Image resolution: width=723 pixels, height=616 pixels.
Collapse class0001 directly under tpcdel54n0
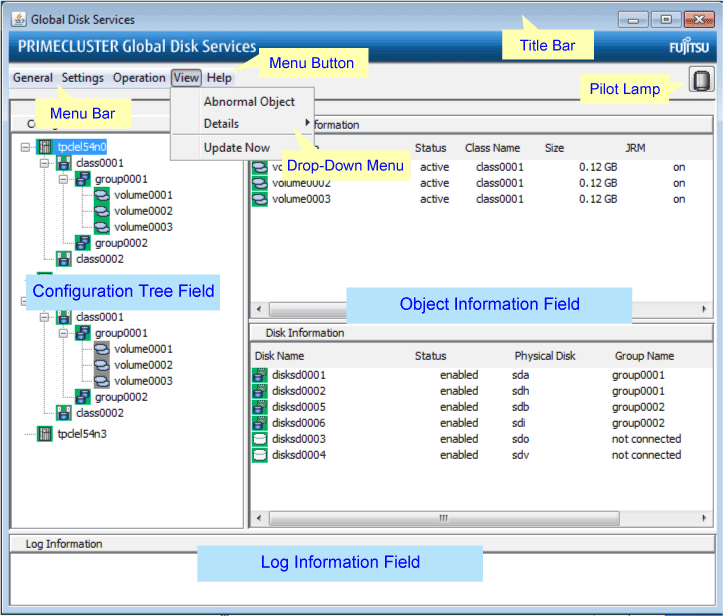point(44,163)
